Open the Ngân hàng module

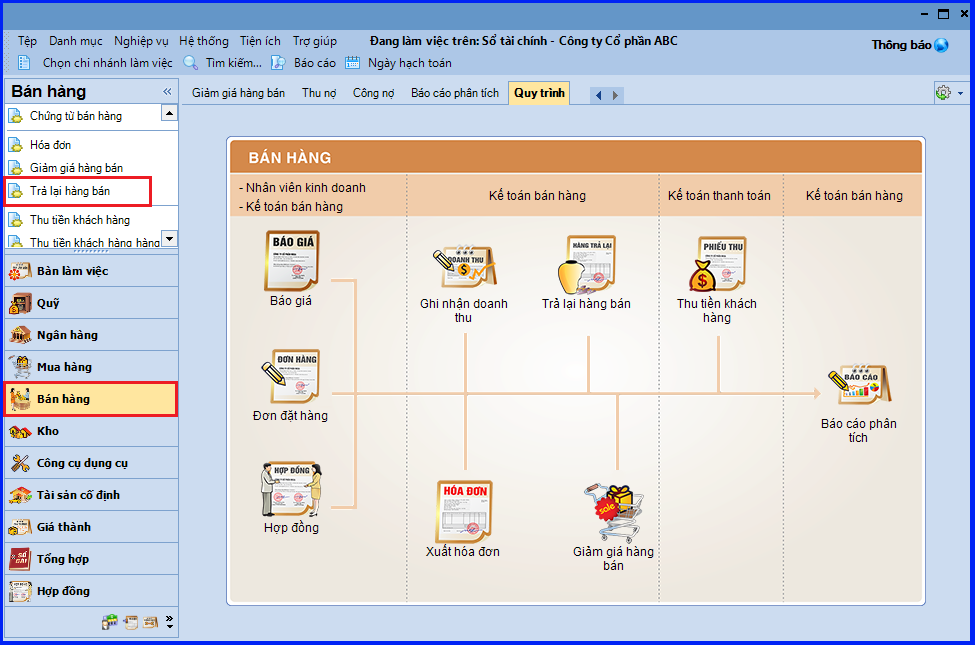(91, 335)
